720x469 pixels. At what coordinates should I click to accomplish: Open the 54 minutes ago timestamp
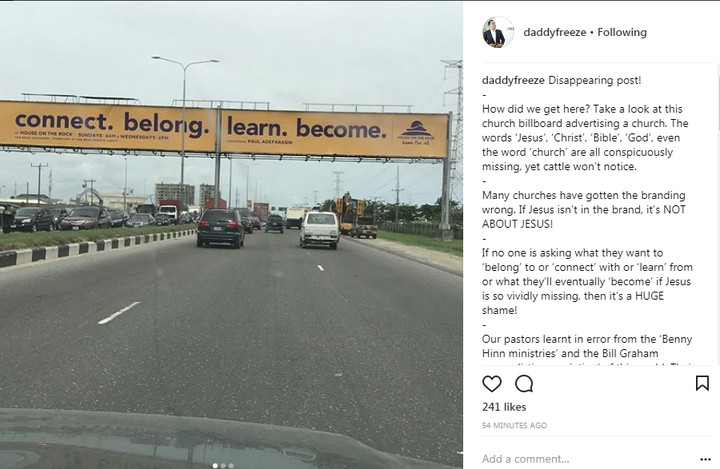[x=514, y=425]
